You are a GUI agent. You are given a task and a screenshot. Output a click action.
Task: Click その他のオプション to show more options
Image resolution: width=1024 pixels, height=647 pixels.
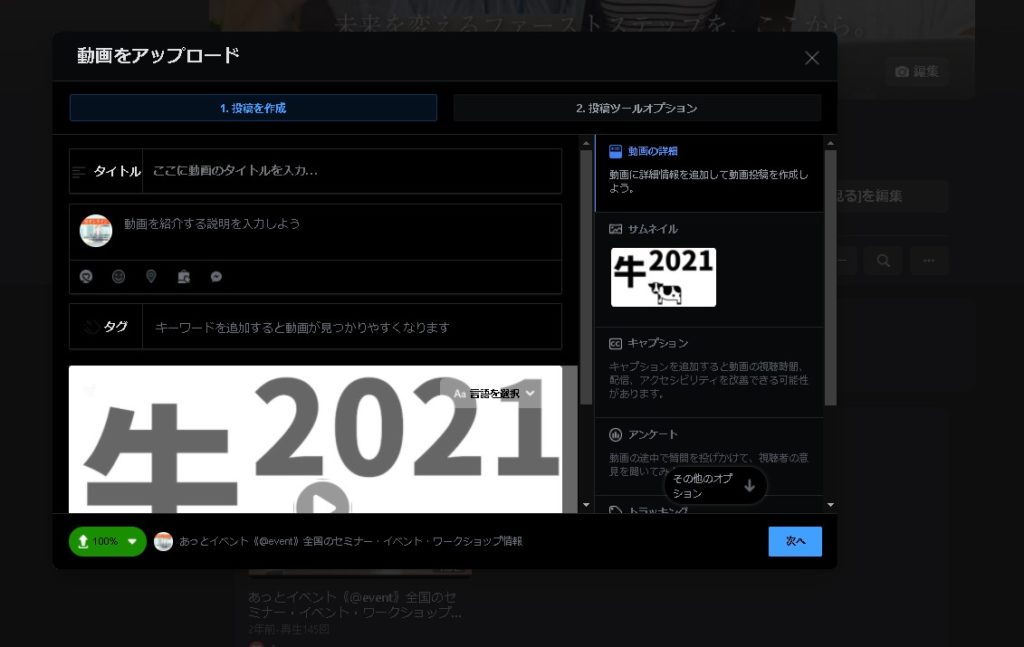(715, 486)
